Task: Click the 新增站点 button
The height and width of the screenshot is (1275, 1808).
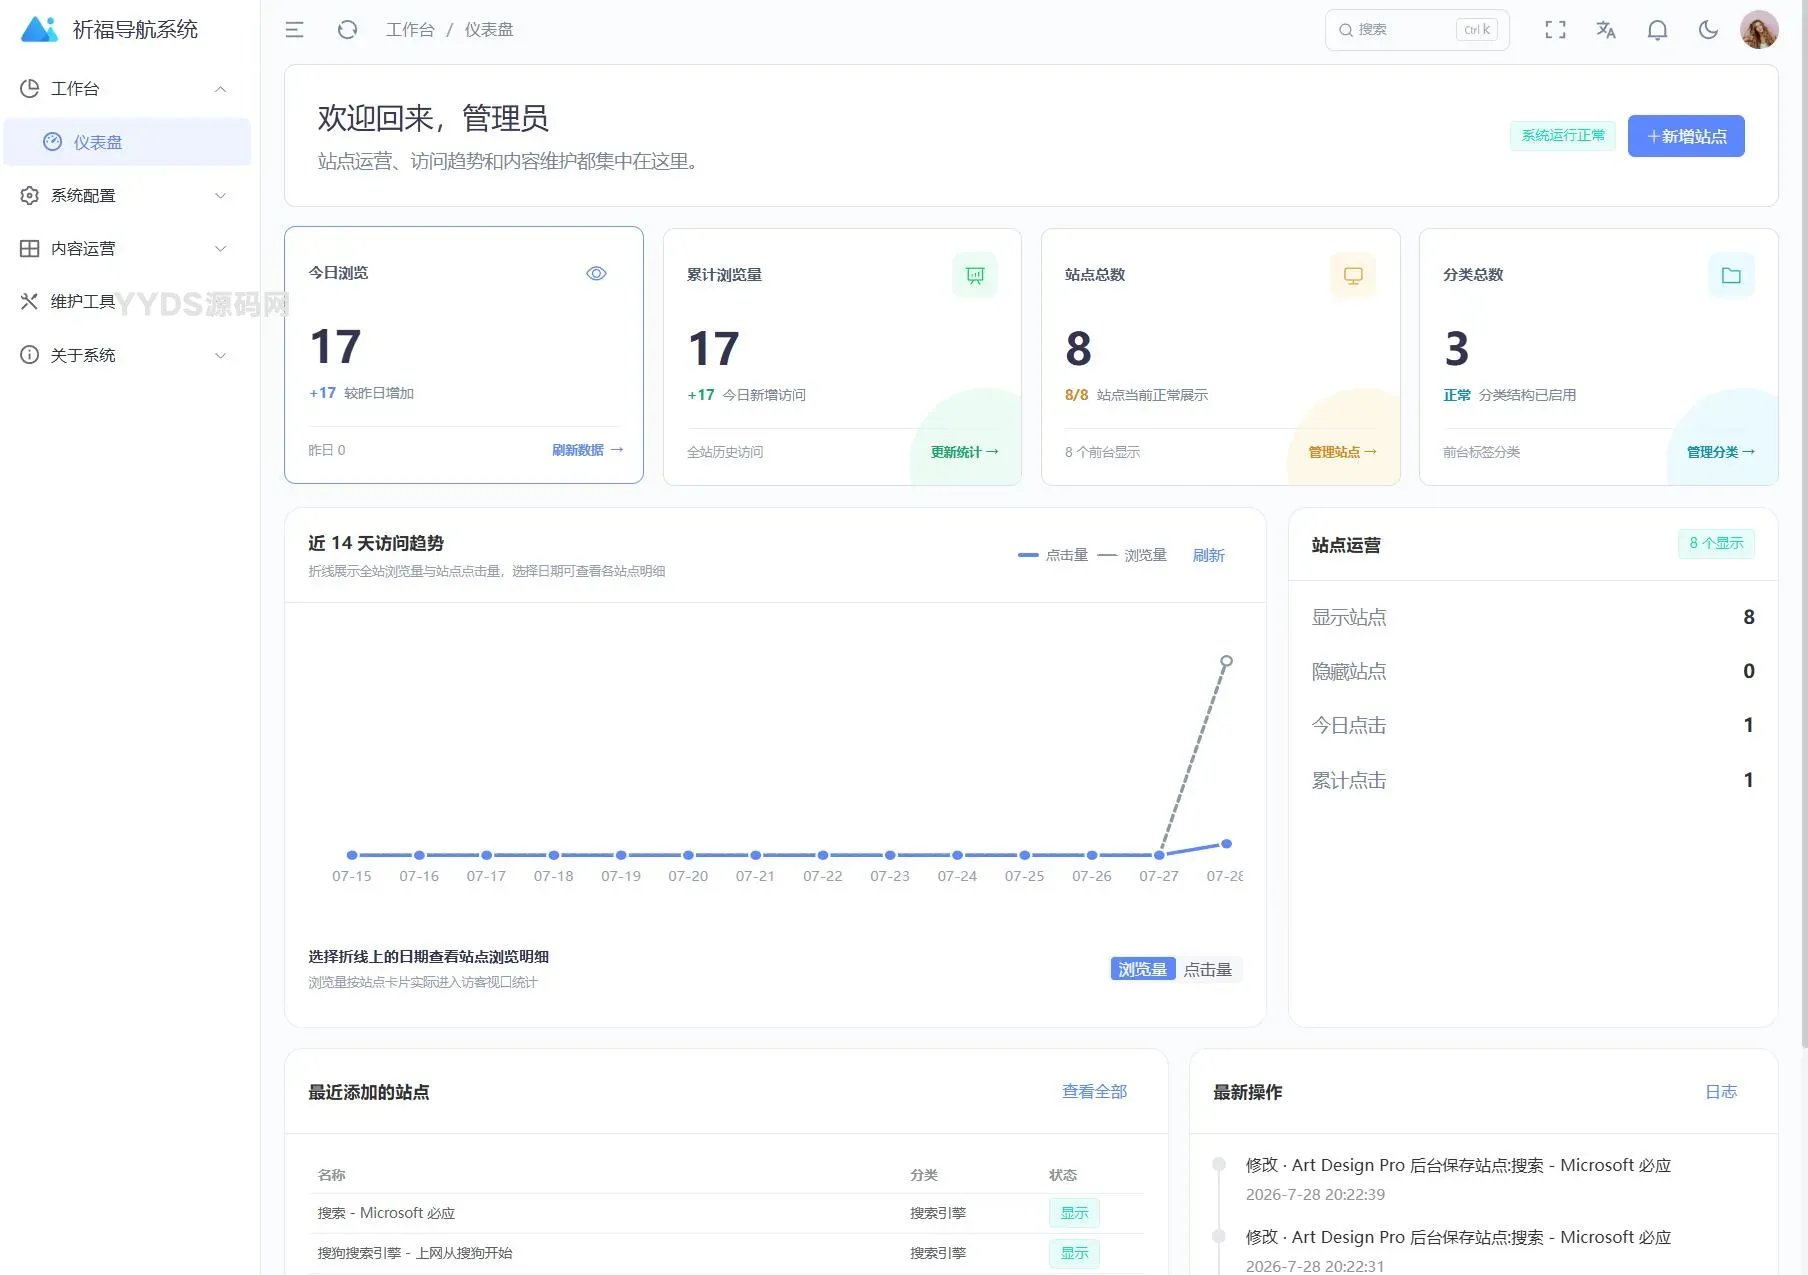Action: [x=1686, y=136]
